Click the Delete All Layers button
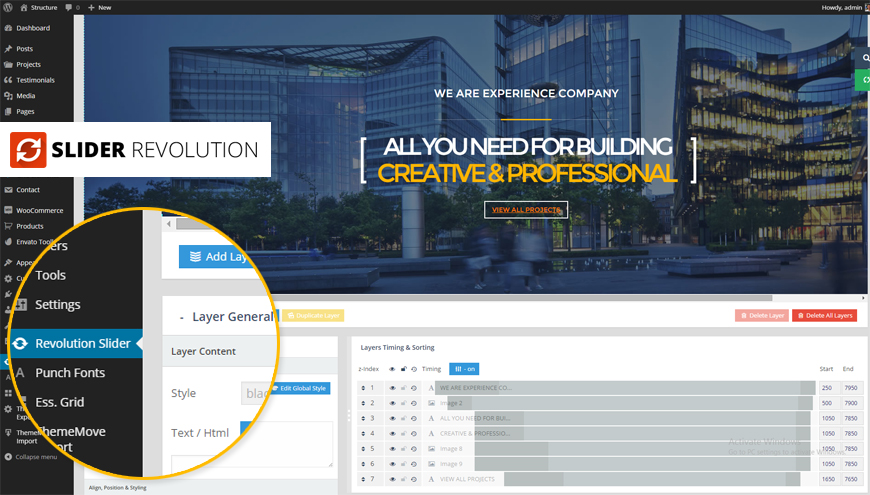Screen dimensions: 870x495 coord(824,315)
